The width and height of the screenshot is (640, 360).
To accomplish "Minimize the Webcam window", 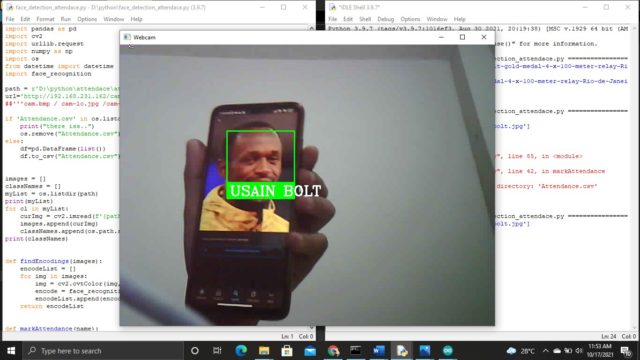I will coord(441,37).
